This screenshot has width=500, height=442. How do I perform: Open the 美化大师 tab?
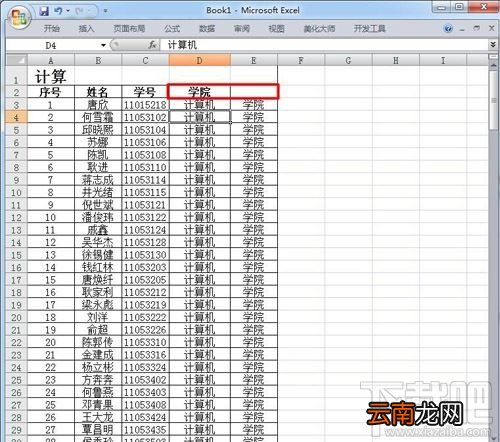coord(319,29)
